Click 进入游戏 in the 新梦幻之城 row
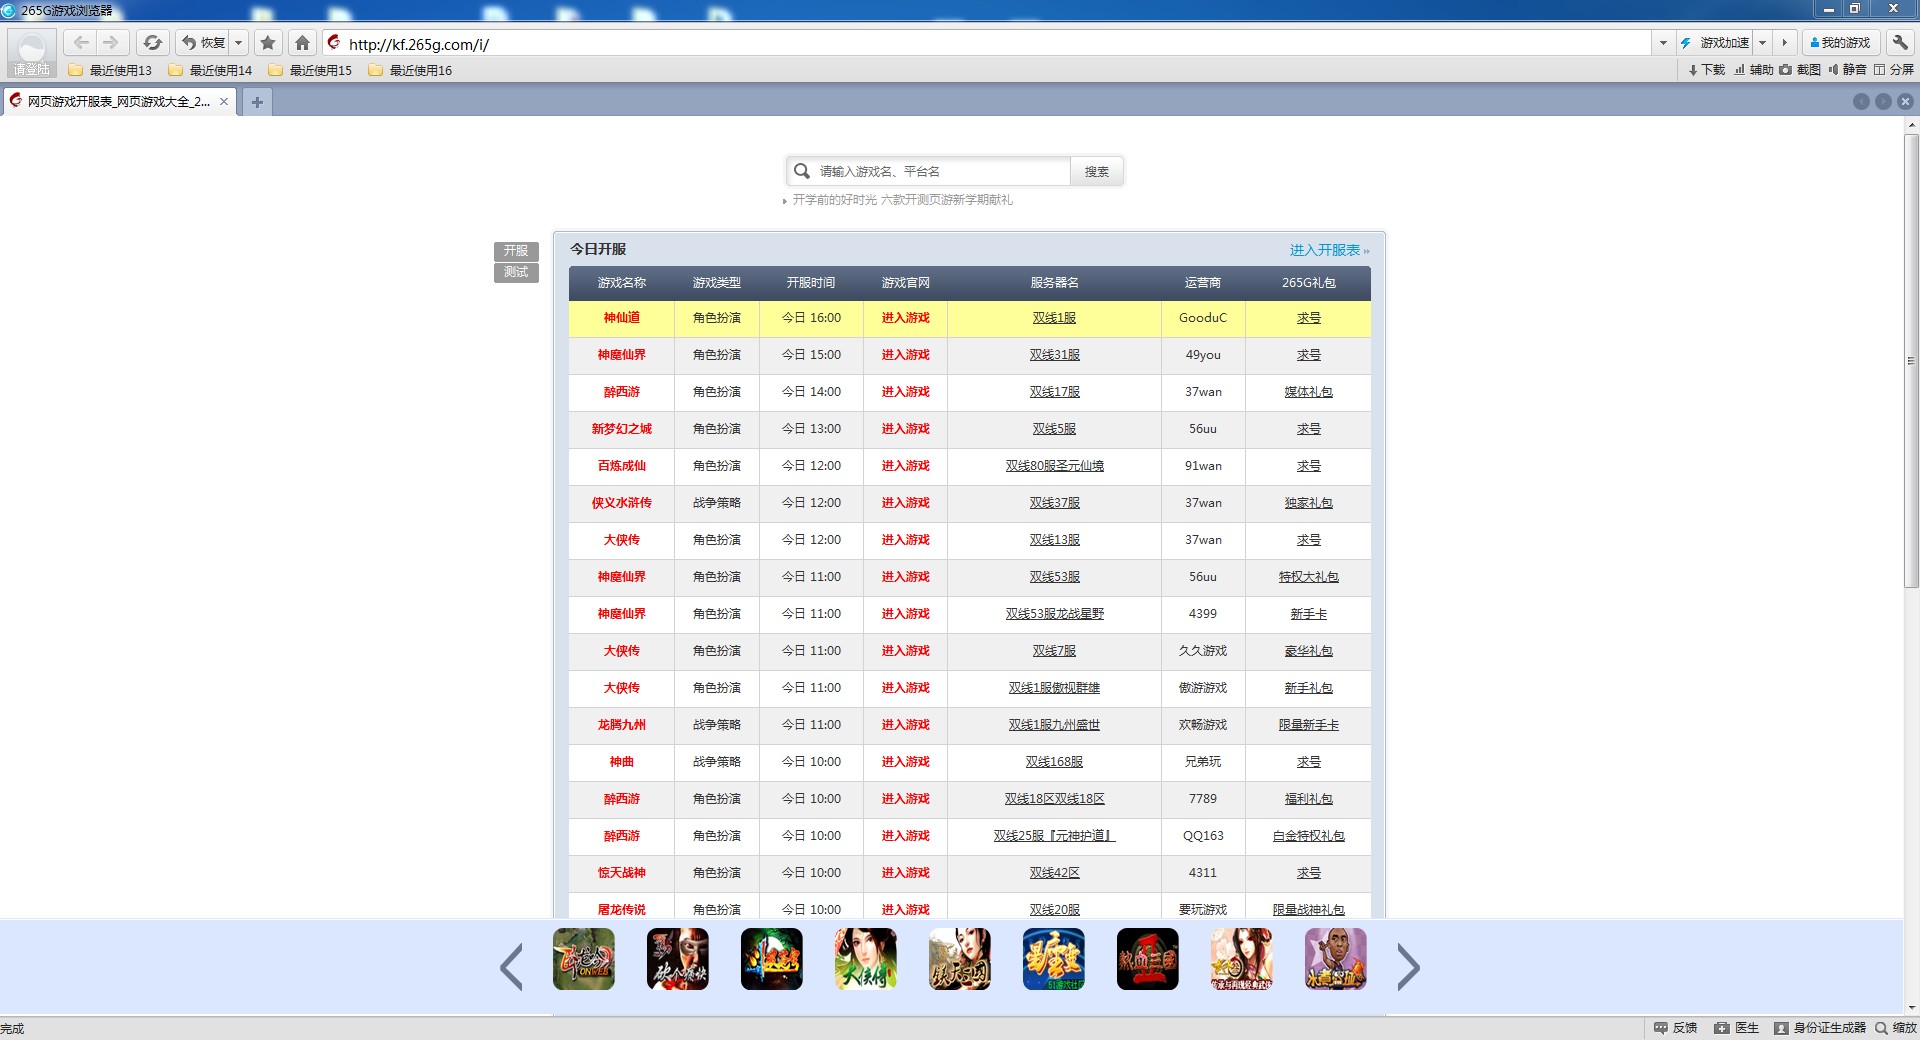The image size is (1920, 1040). (x=905, y=429)
